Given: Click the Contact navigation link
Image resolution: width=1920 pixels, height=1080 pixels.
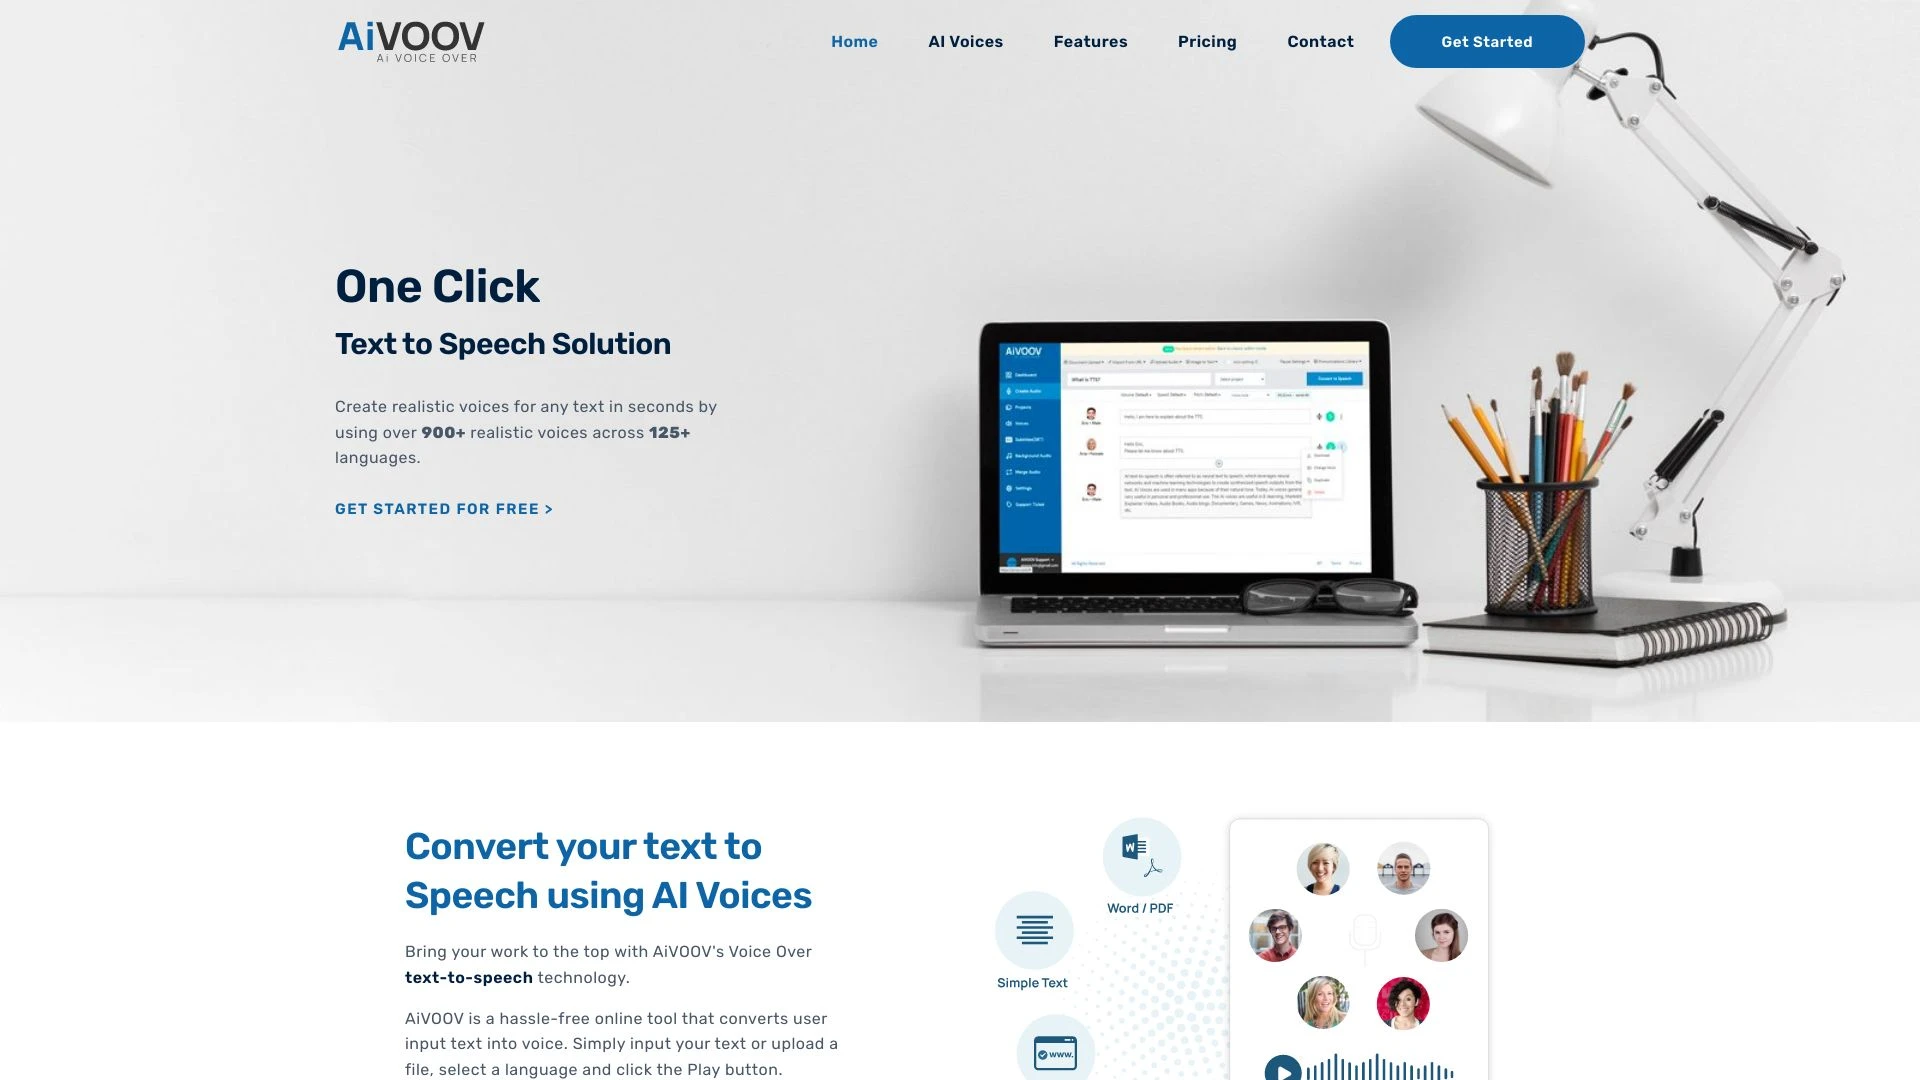Looking at the screenshot, I should click(x=1320, y=40).
